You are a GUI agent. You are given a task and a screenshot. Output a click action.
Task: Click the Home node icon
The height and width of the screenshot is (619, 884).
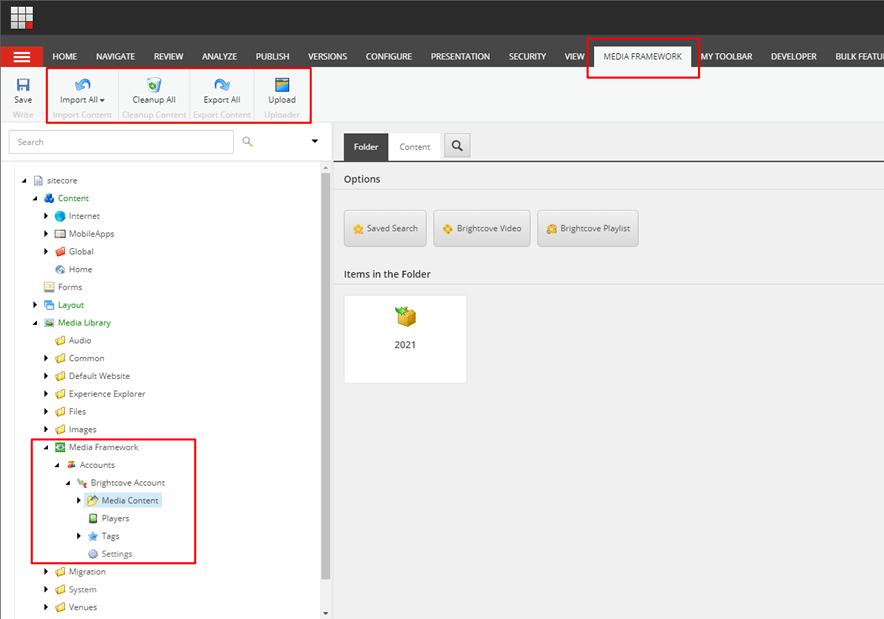[x=60, y=269]
